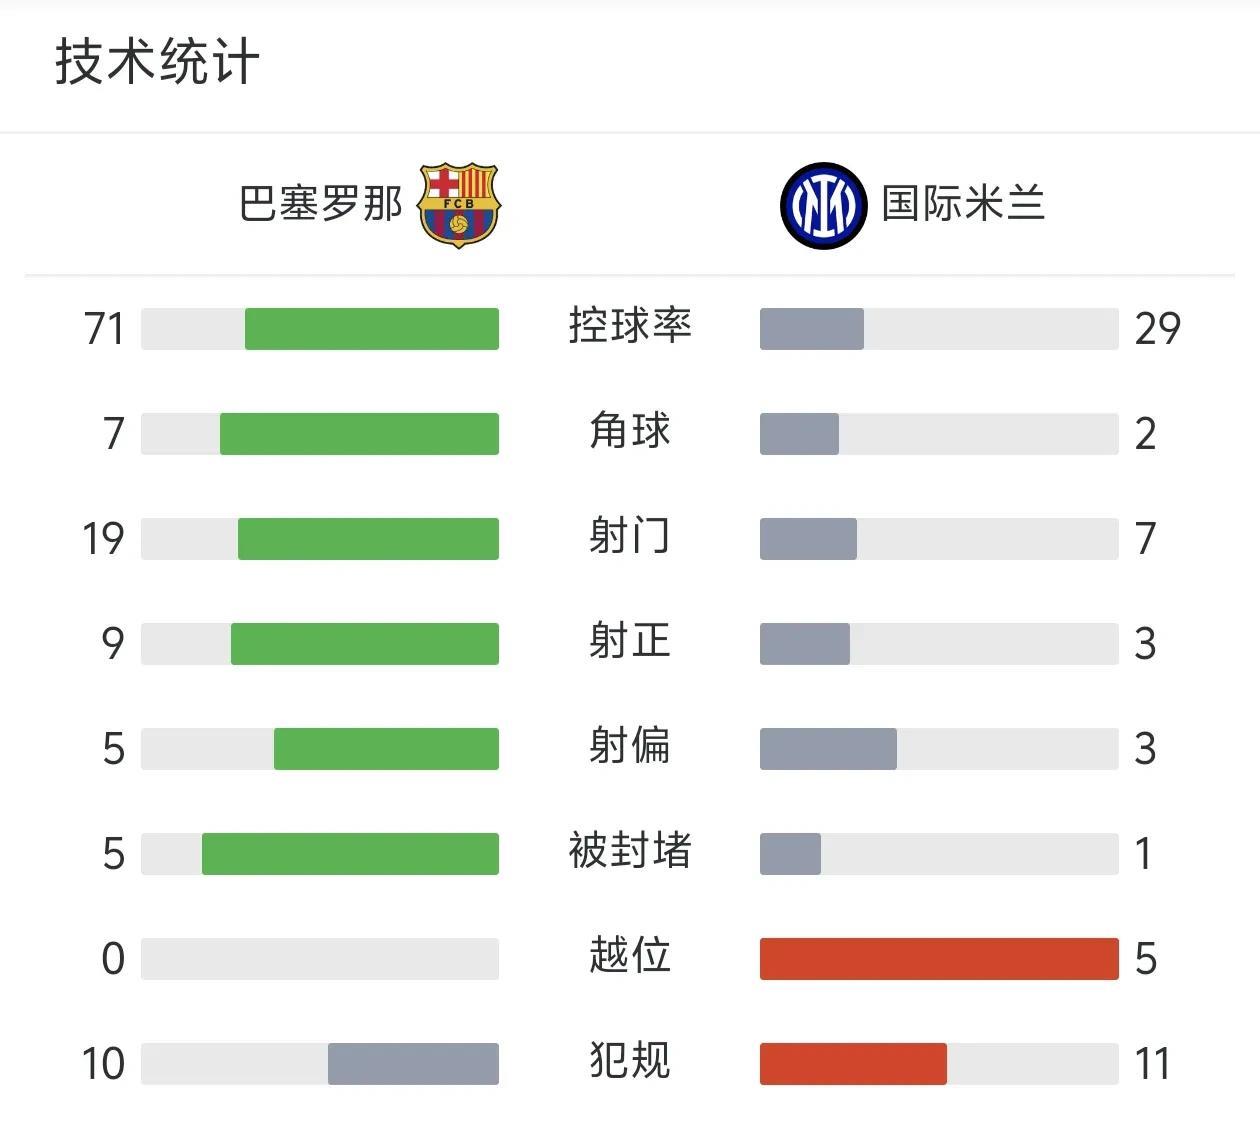Click Barcelona's possession value 71
The width and height of the screenshot is (1260, 1124).
point(104,329)
